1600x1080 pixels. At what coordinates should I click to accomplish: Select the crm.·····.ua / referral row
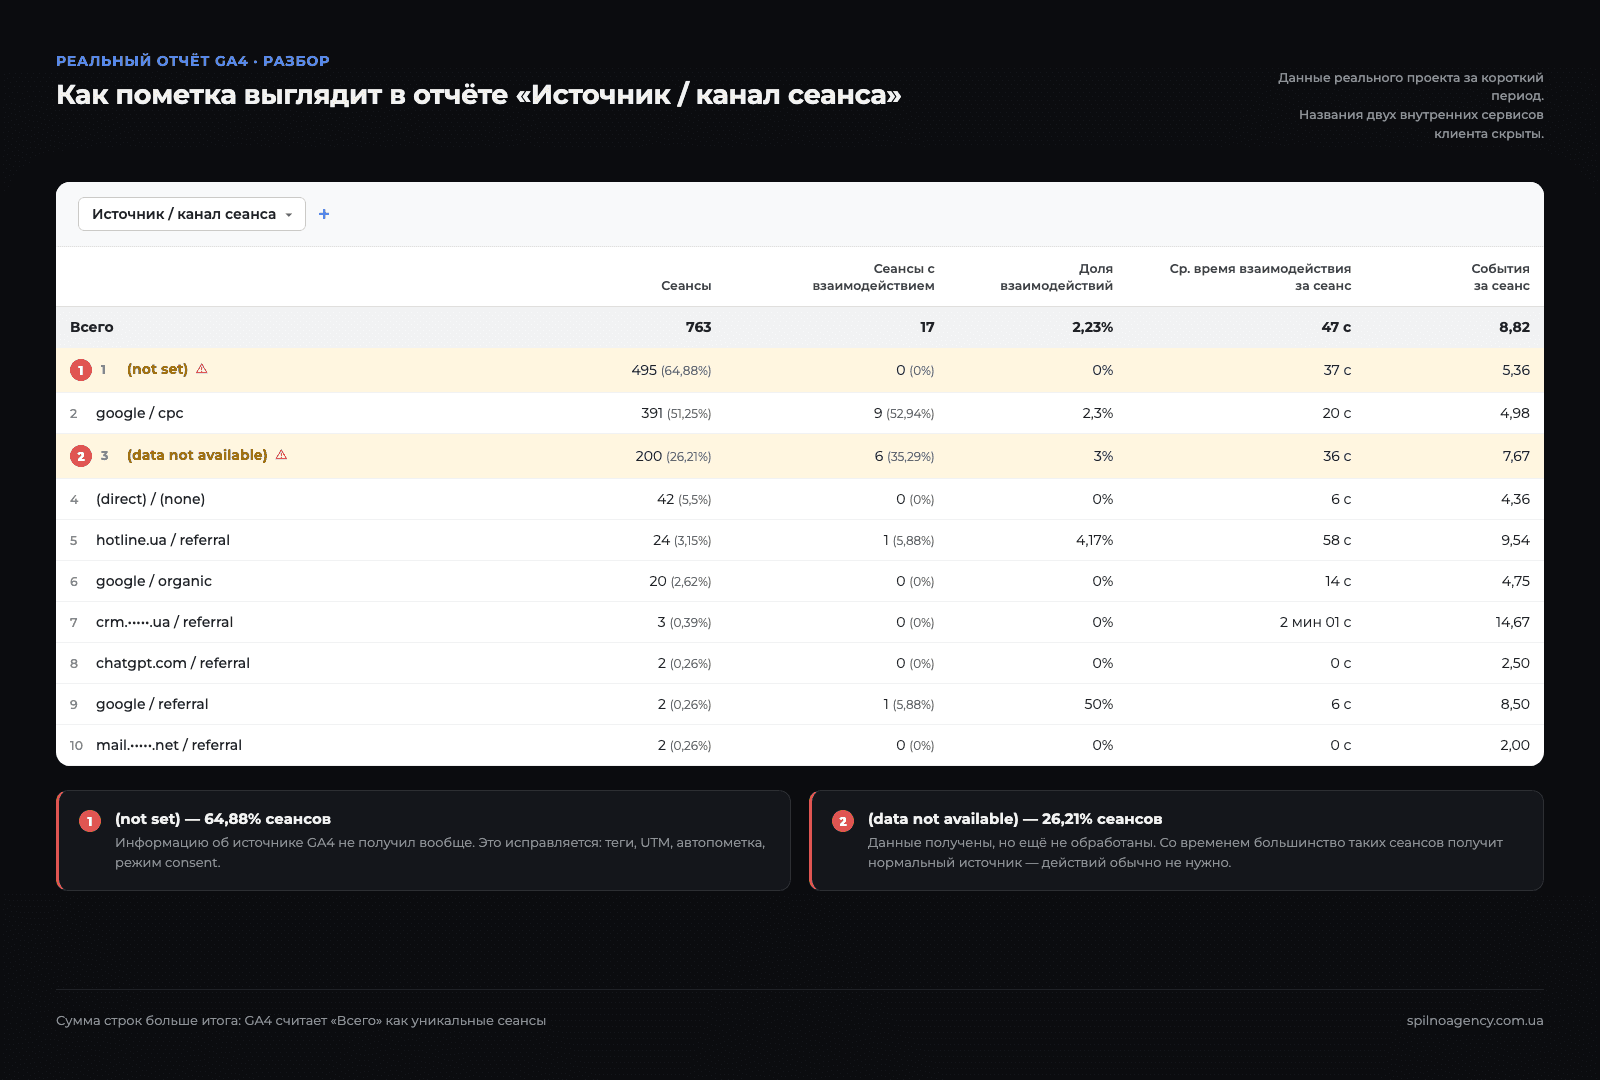pyautogui.click(x=800, y=622)
